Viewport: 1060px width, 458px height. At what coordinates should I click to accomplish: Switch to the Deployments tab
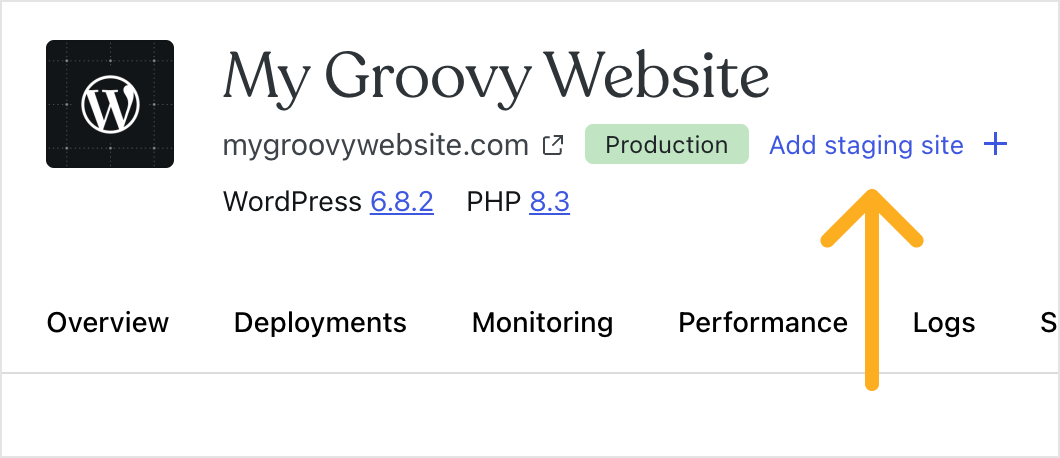pyautogui.click(x=320, y=323)
